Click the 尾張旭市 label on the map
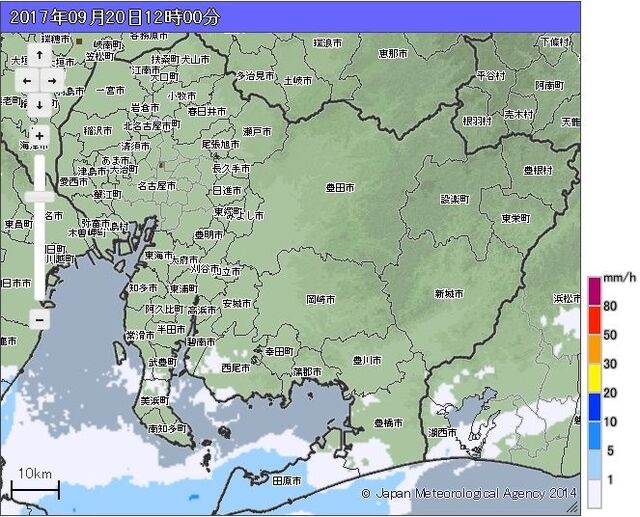 [221, 144]
